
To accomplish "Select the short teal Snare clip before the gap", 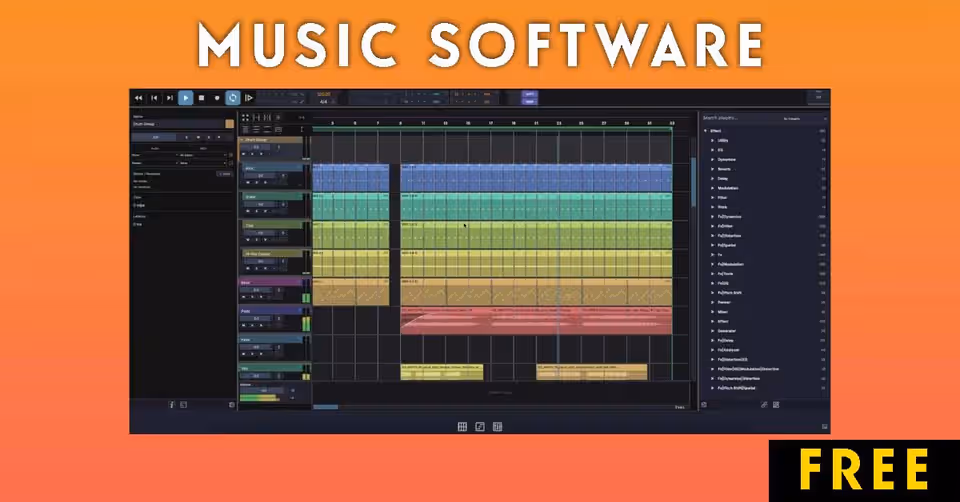I will tap(351, 206).
